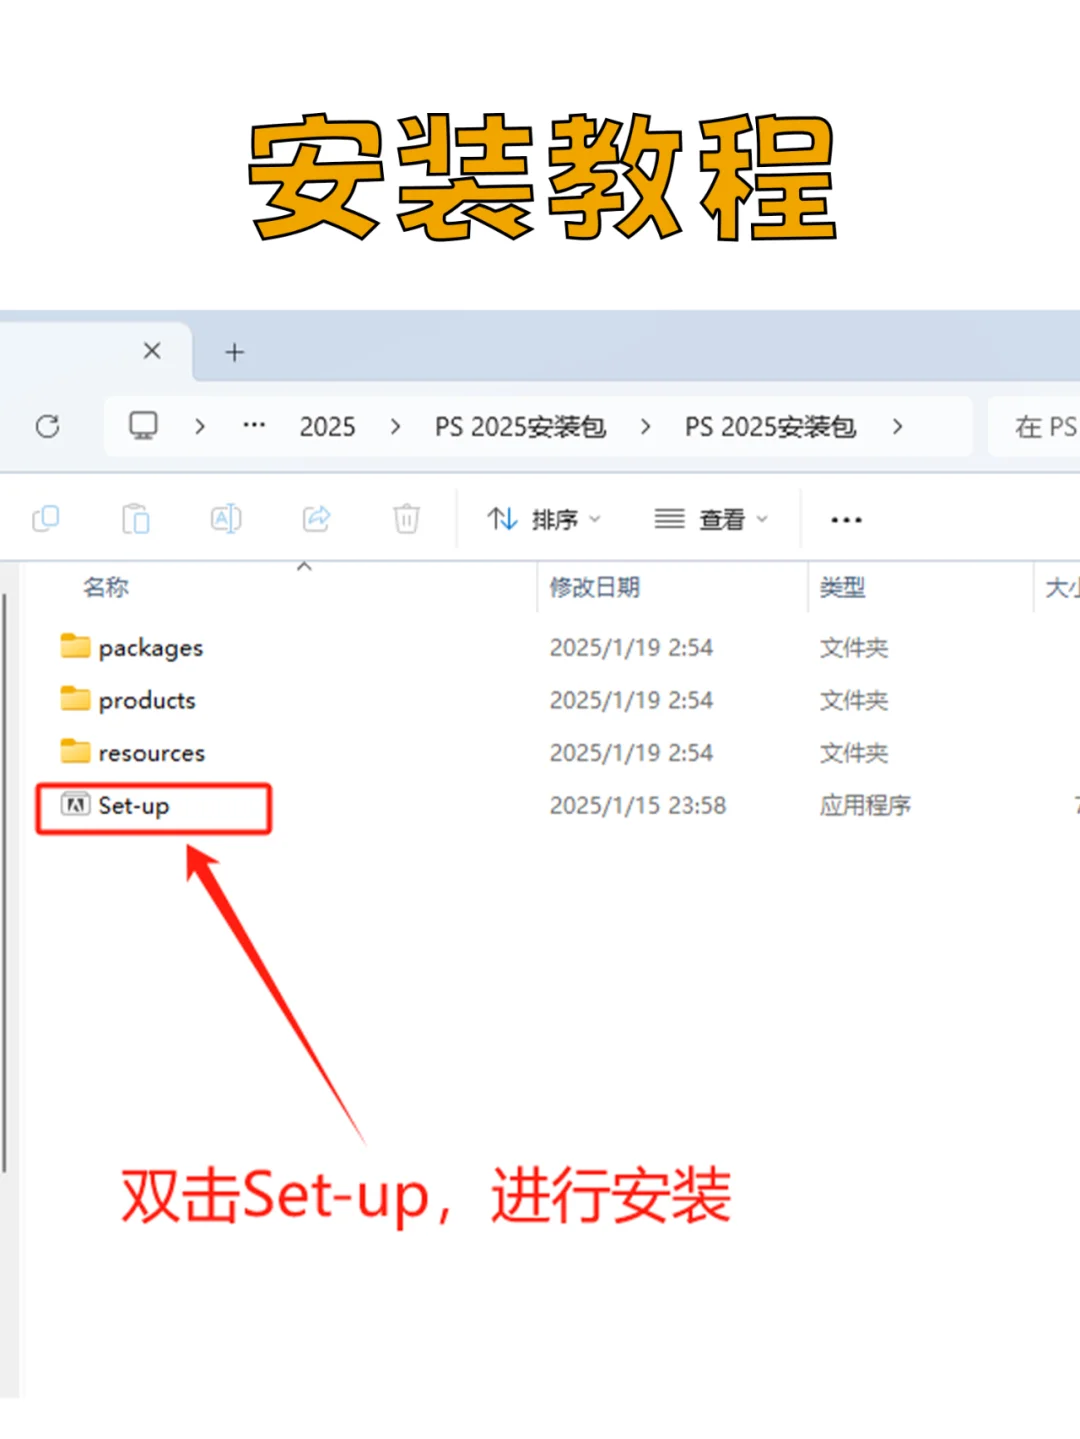This screenshot has width=1080, height=1439.
Task: Open a new tab with the plus button
Action: pyautogui.click(x=234, y=351)
